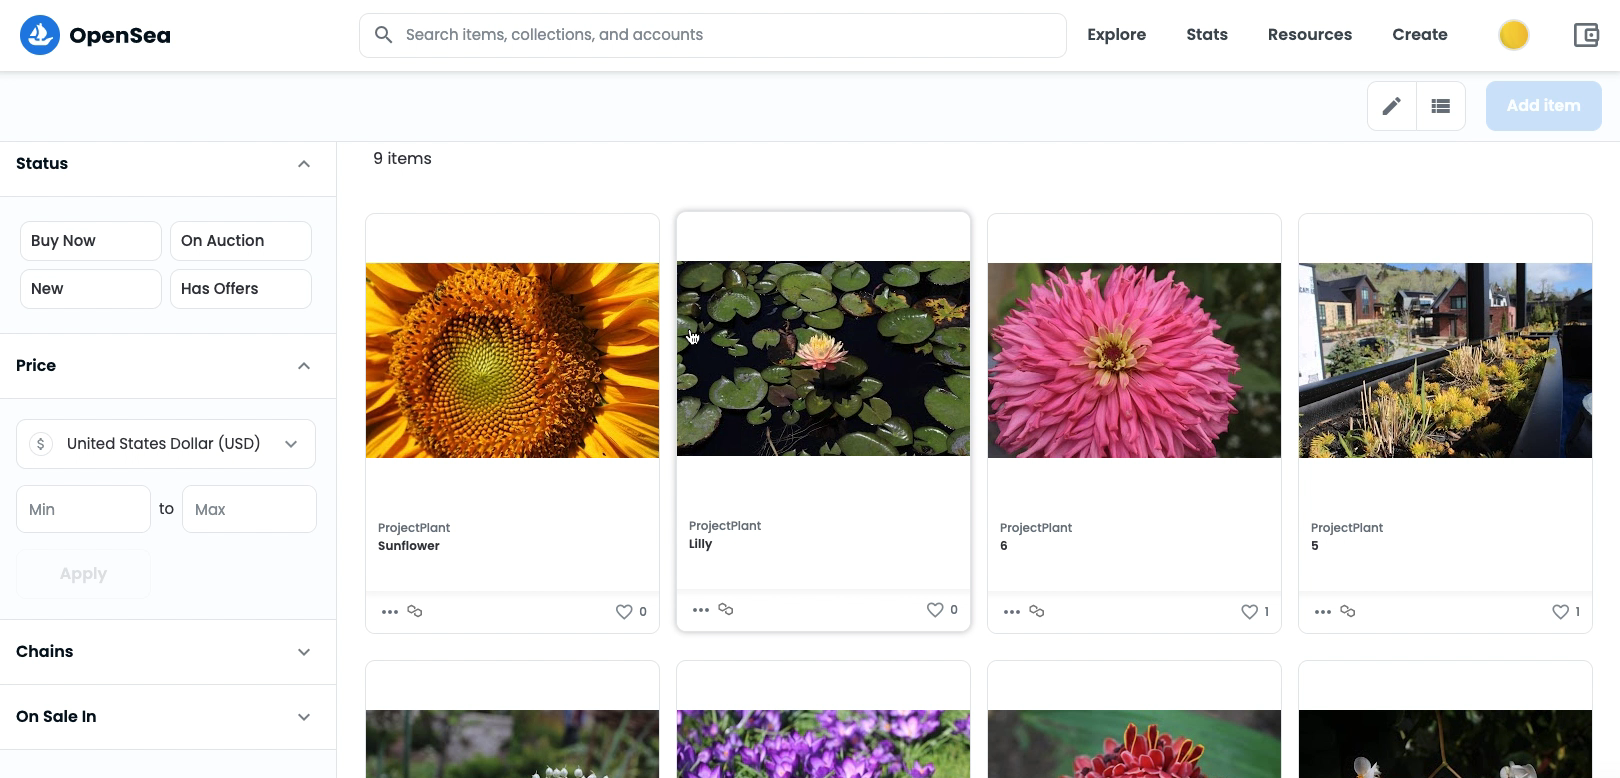The width and height of the screenshot is (1620, 778).
Task: Click the OpenSea wordmark text
Action: tap(120, 36)
